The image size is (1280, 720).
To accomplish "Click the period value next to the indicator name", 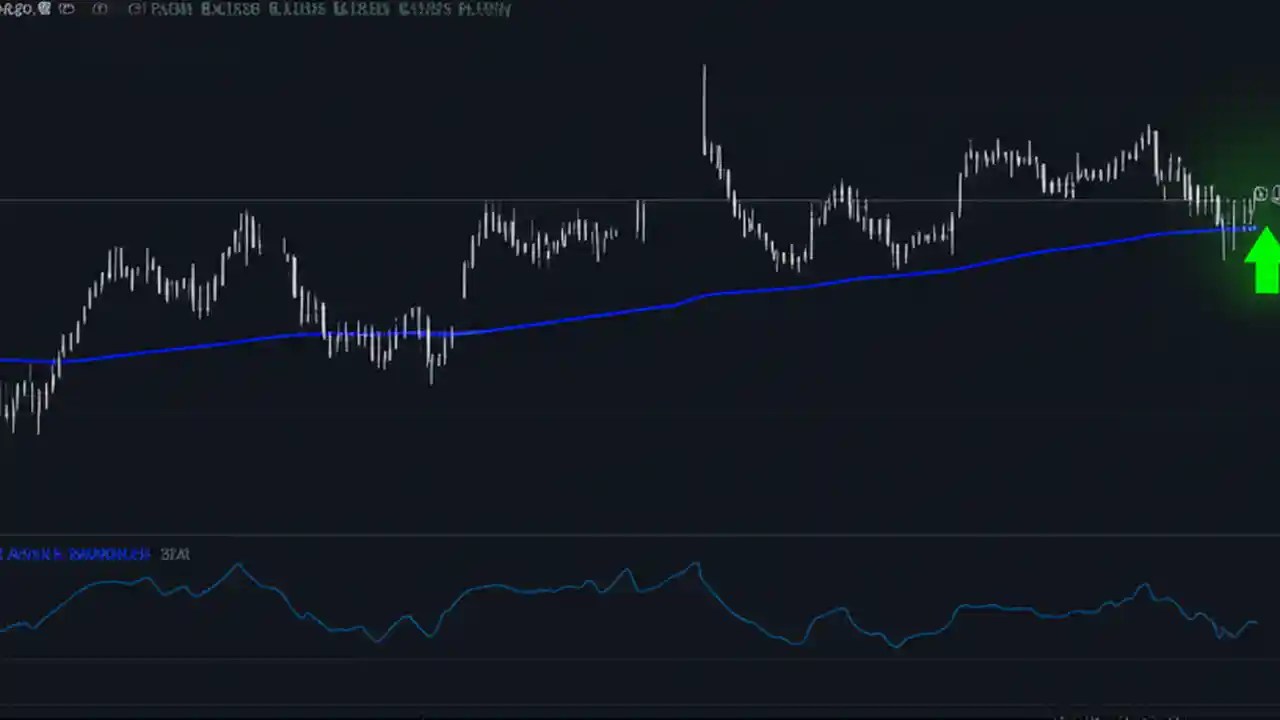I will [176, 554].
